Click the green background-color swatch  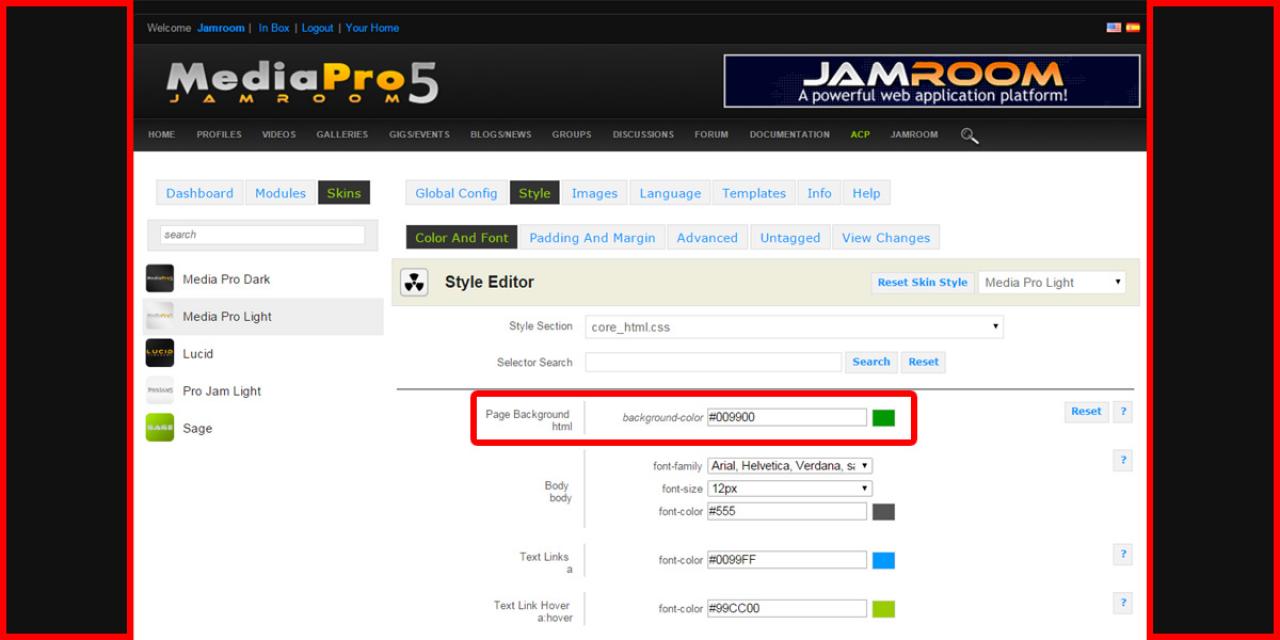click(883, 418)
